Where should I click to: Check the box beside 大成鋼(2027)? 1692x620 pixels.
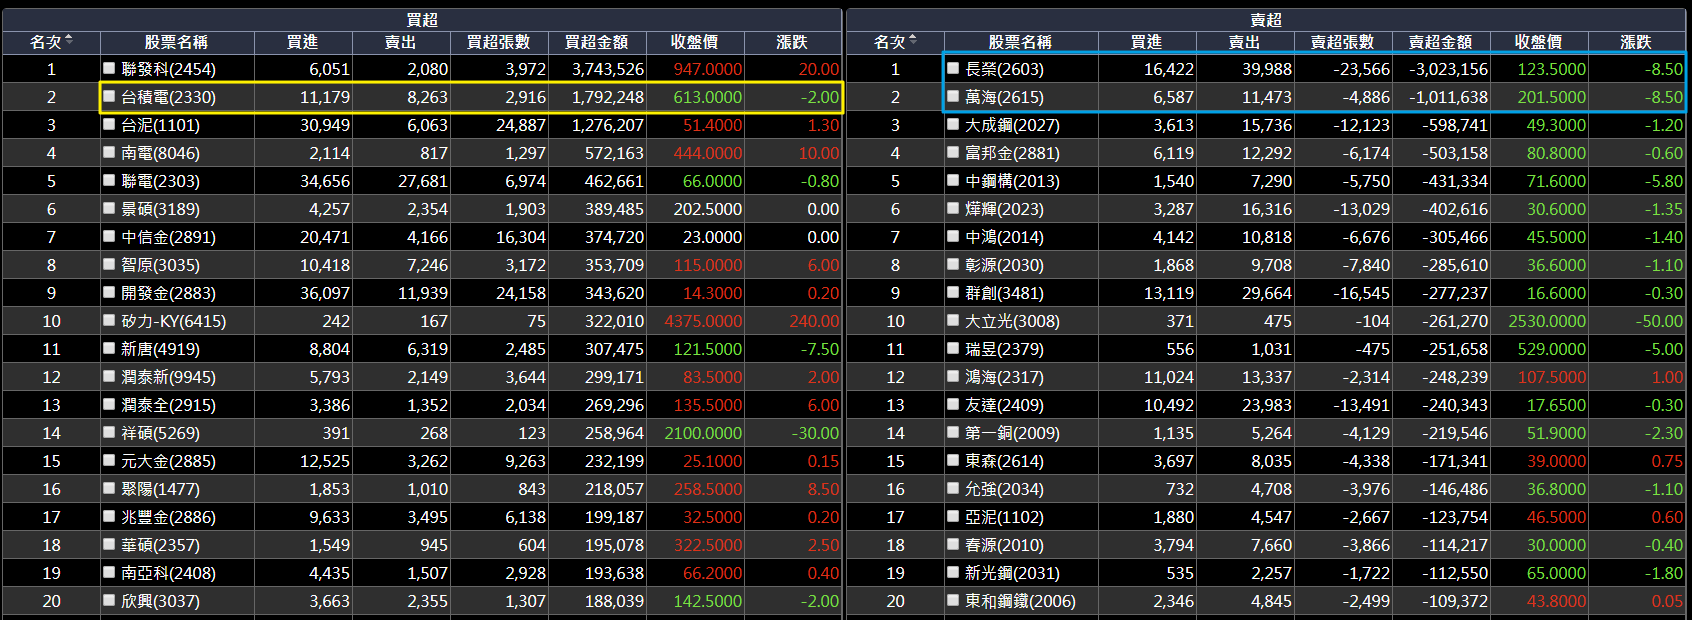point(953,124)
